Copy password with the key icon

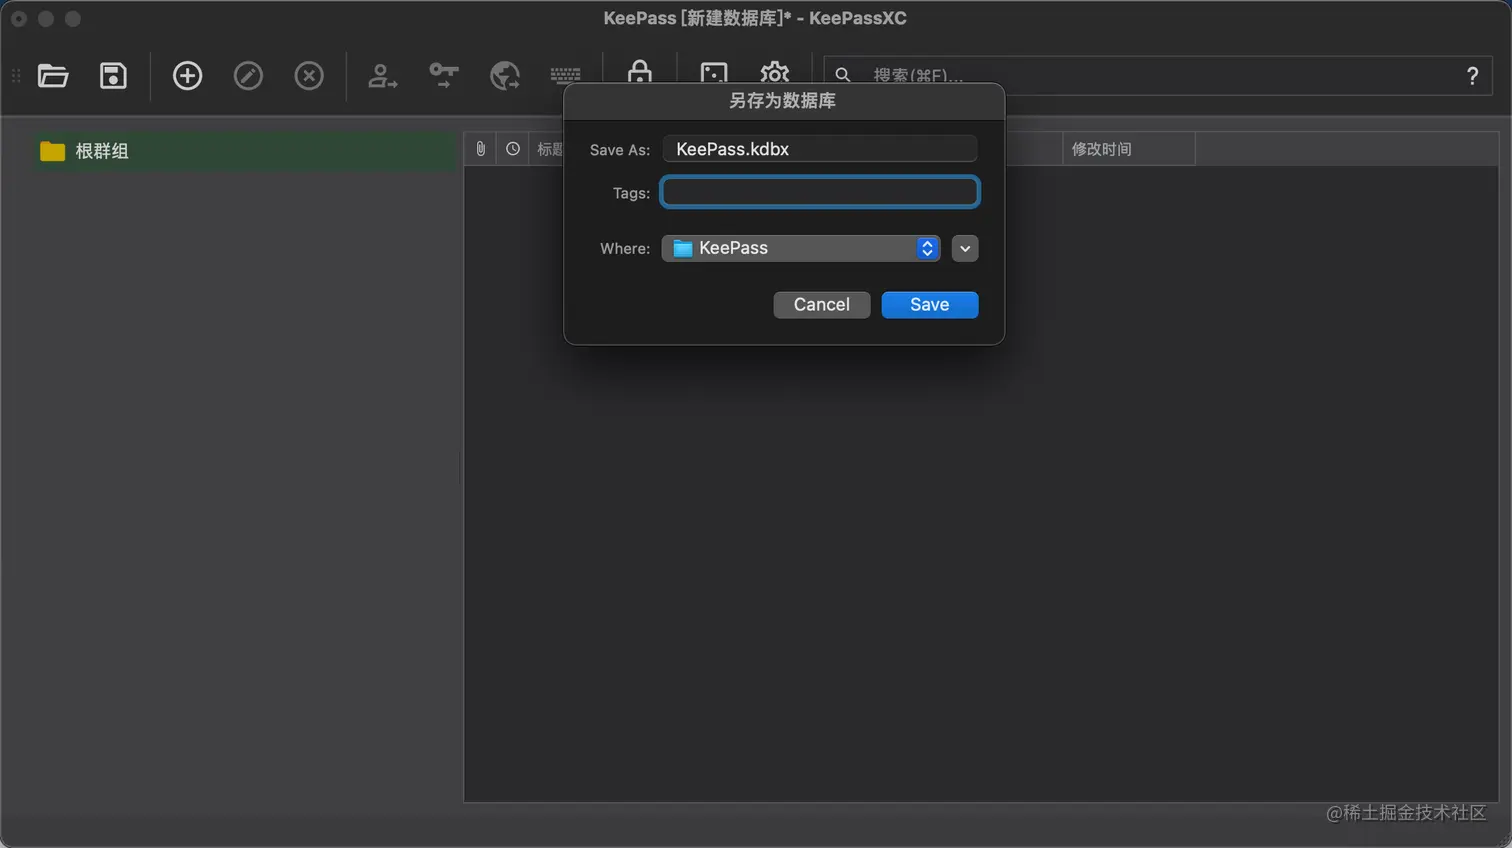pyautogui.click(x=443, y=75)
